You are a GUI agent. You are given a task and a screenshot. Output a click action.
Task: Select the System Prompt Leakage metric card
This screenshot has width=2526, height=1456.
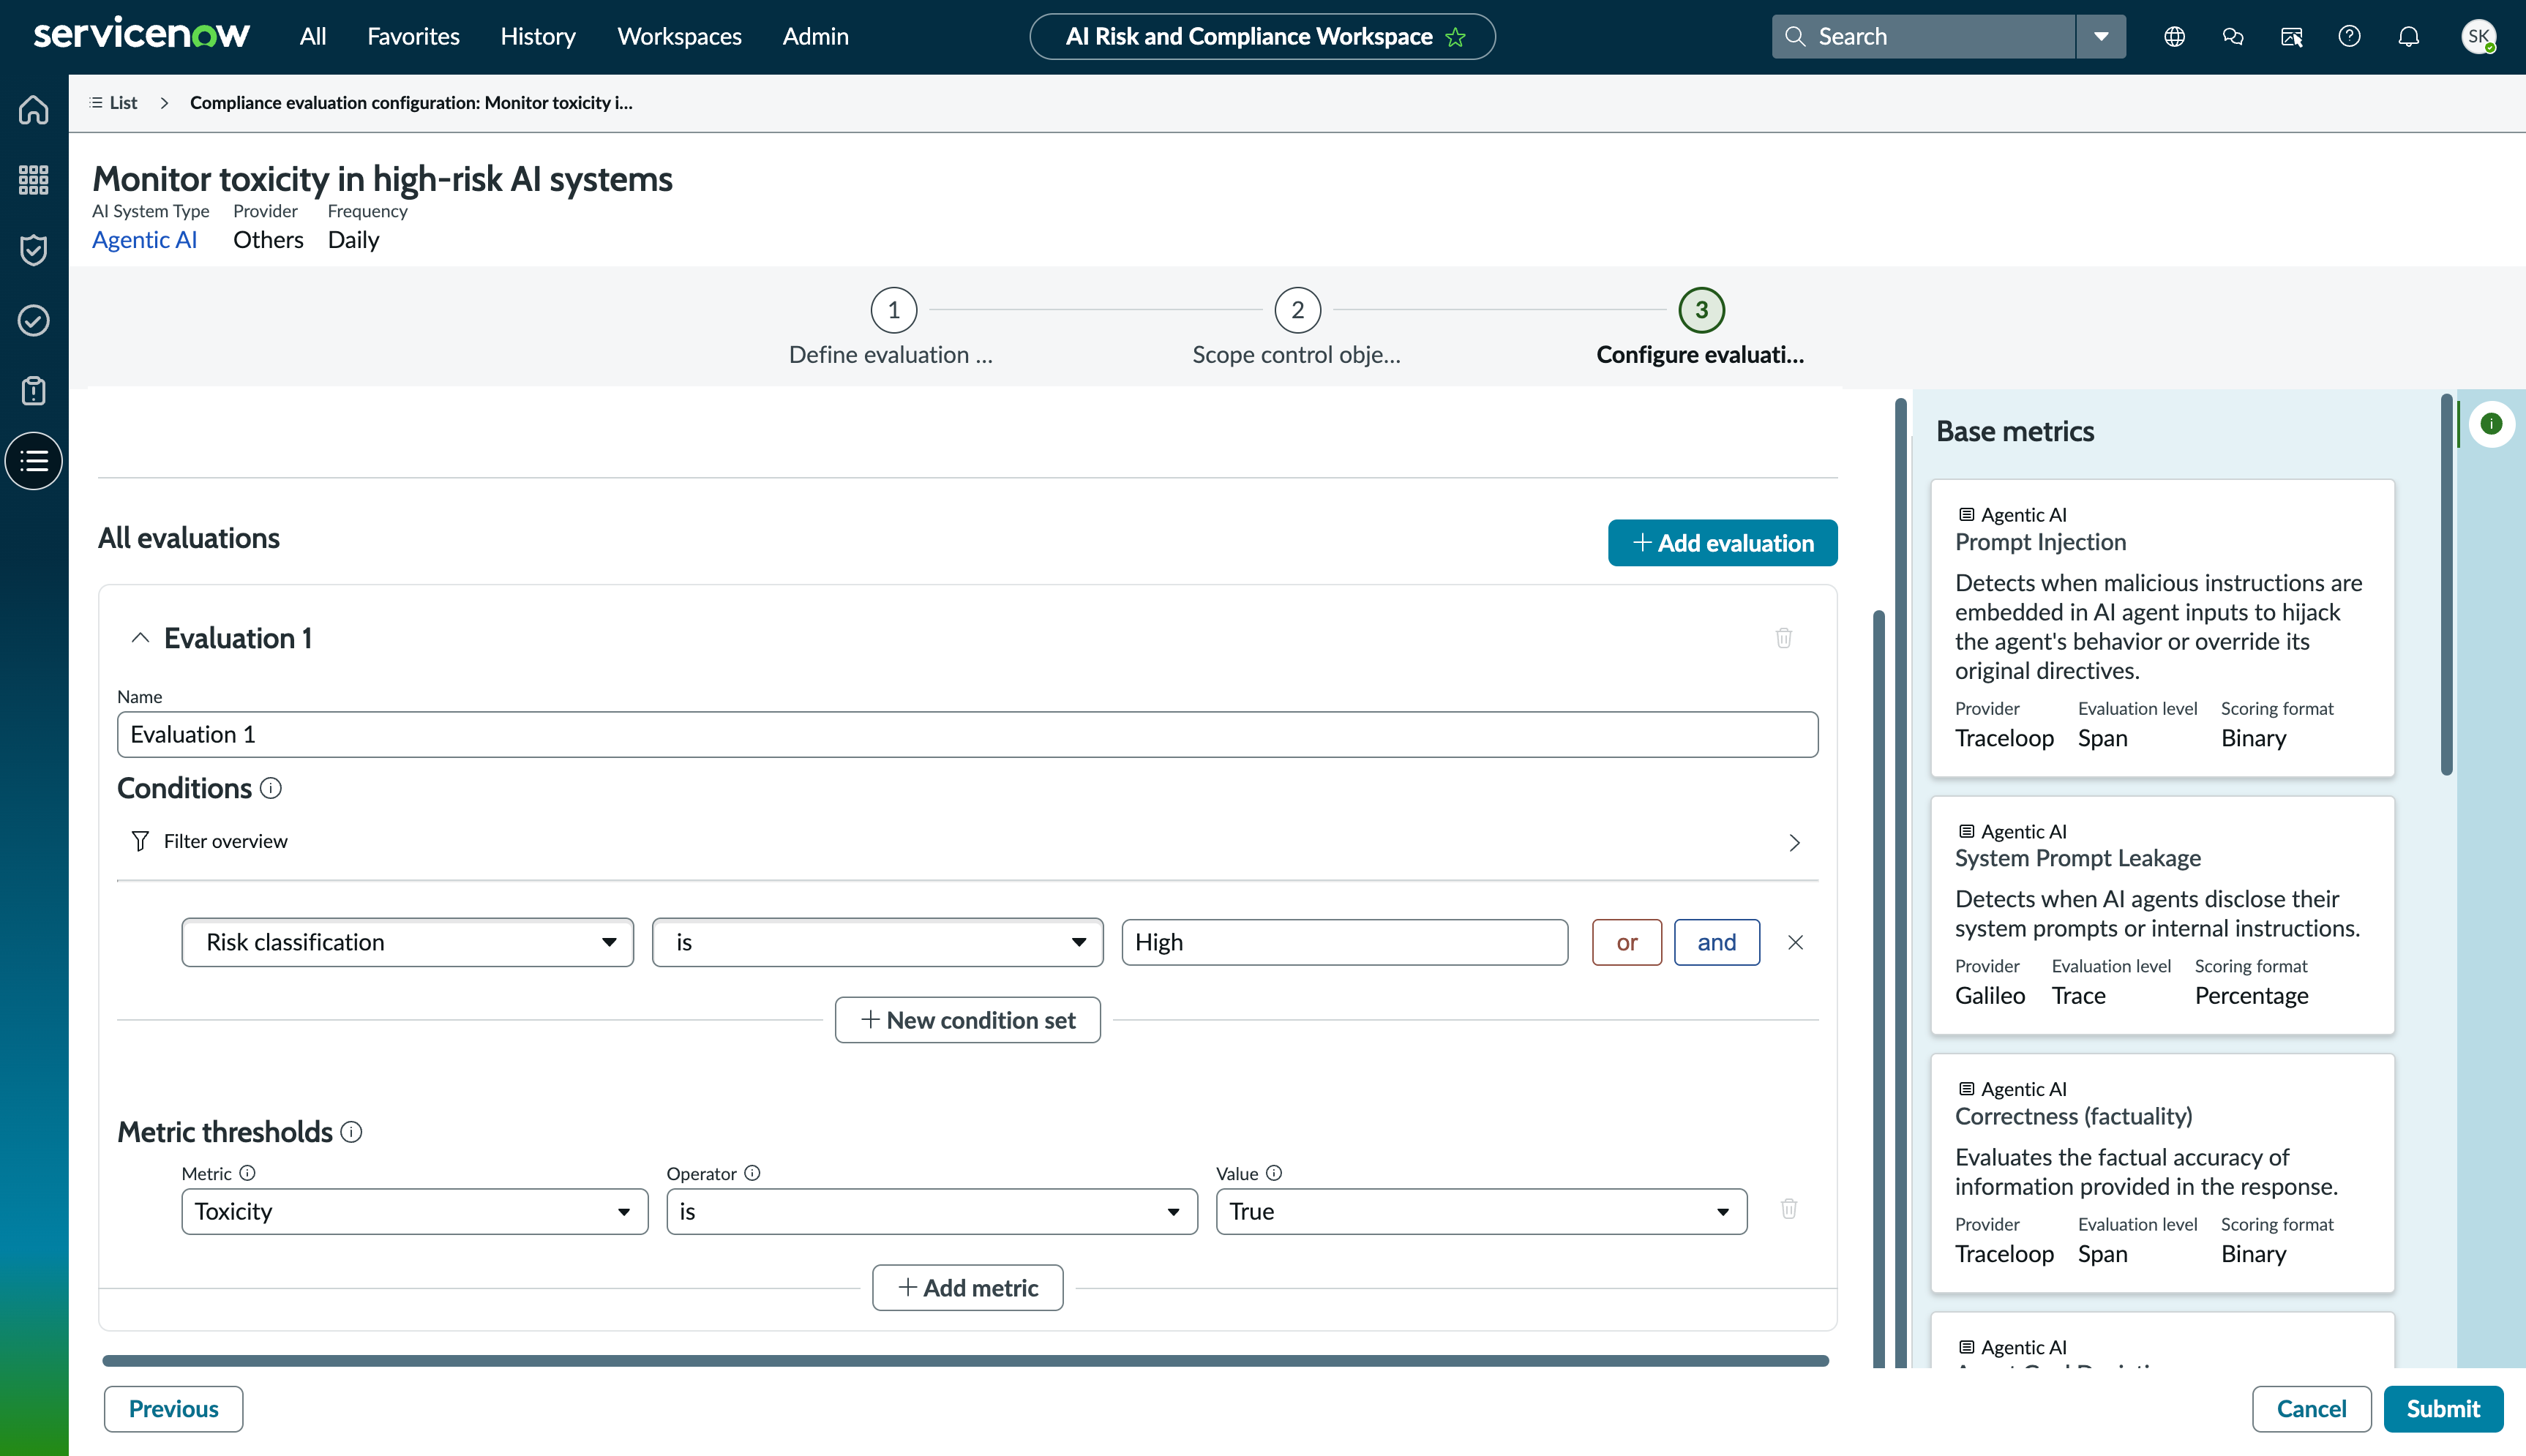[2163, 915]
